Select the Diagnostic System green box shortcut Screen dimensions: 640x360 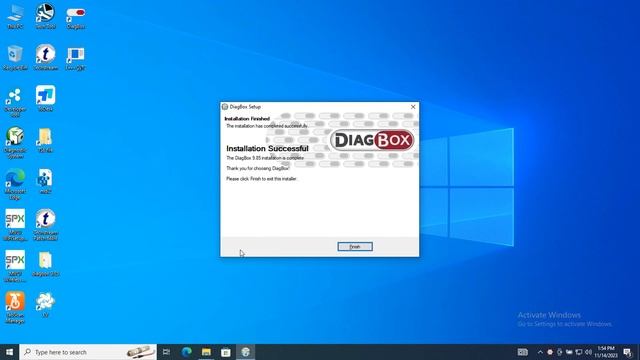[x=15, y=142]
